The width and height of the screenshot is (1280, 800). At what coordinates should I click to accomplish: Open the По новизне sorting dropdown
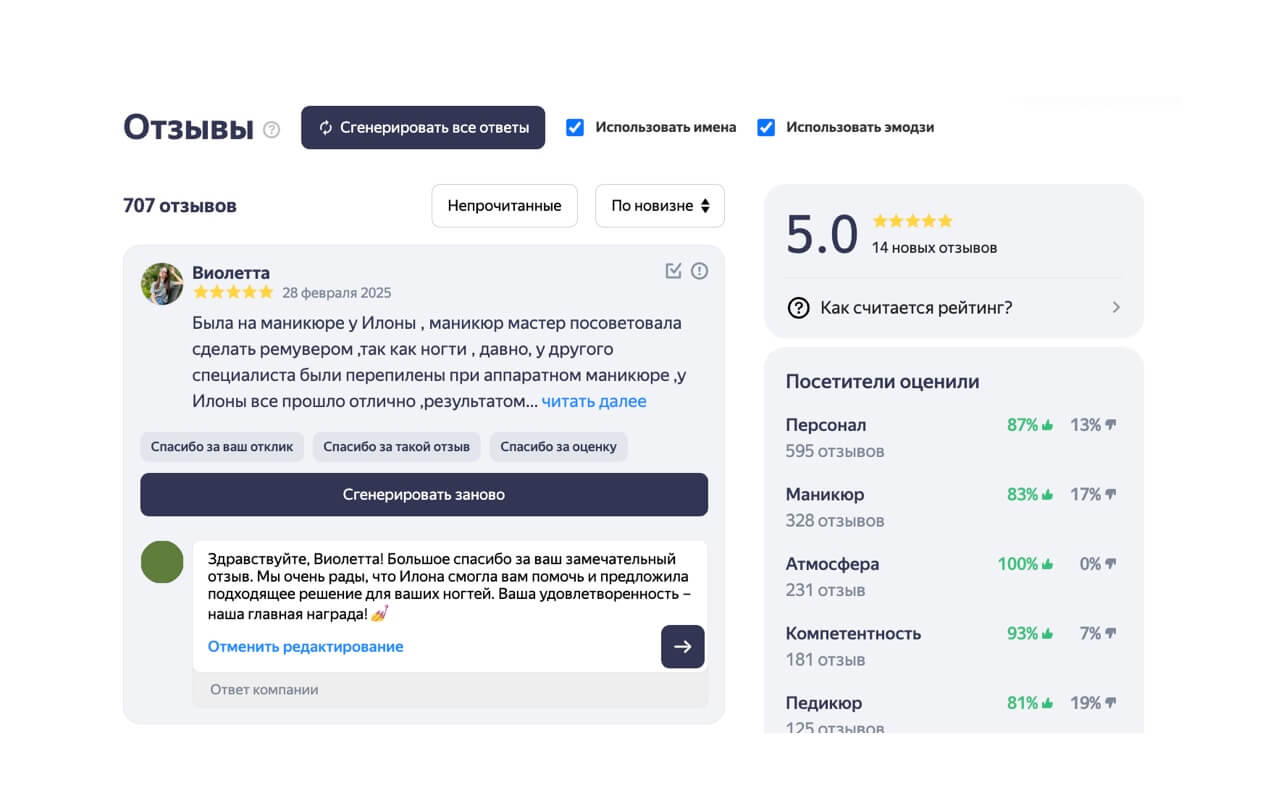coord(659,205)
